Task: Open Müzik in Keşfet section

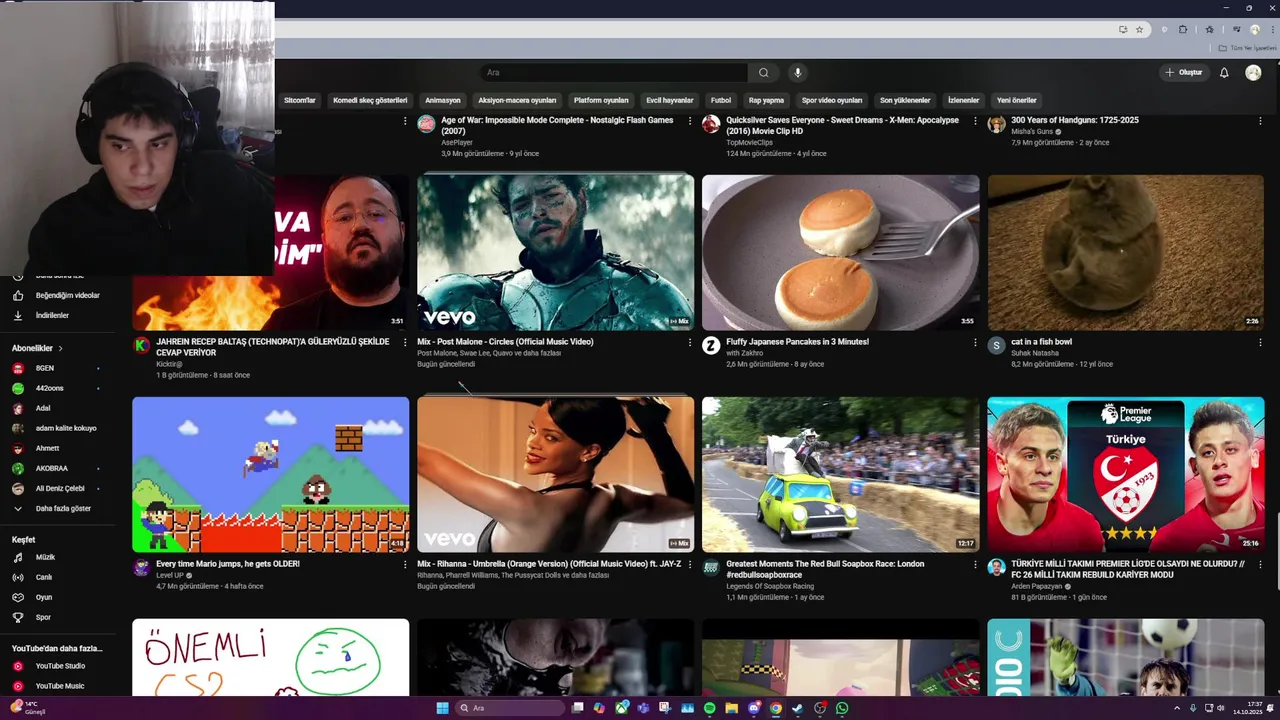Action: pyautogui.click(x=58, y=557)
